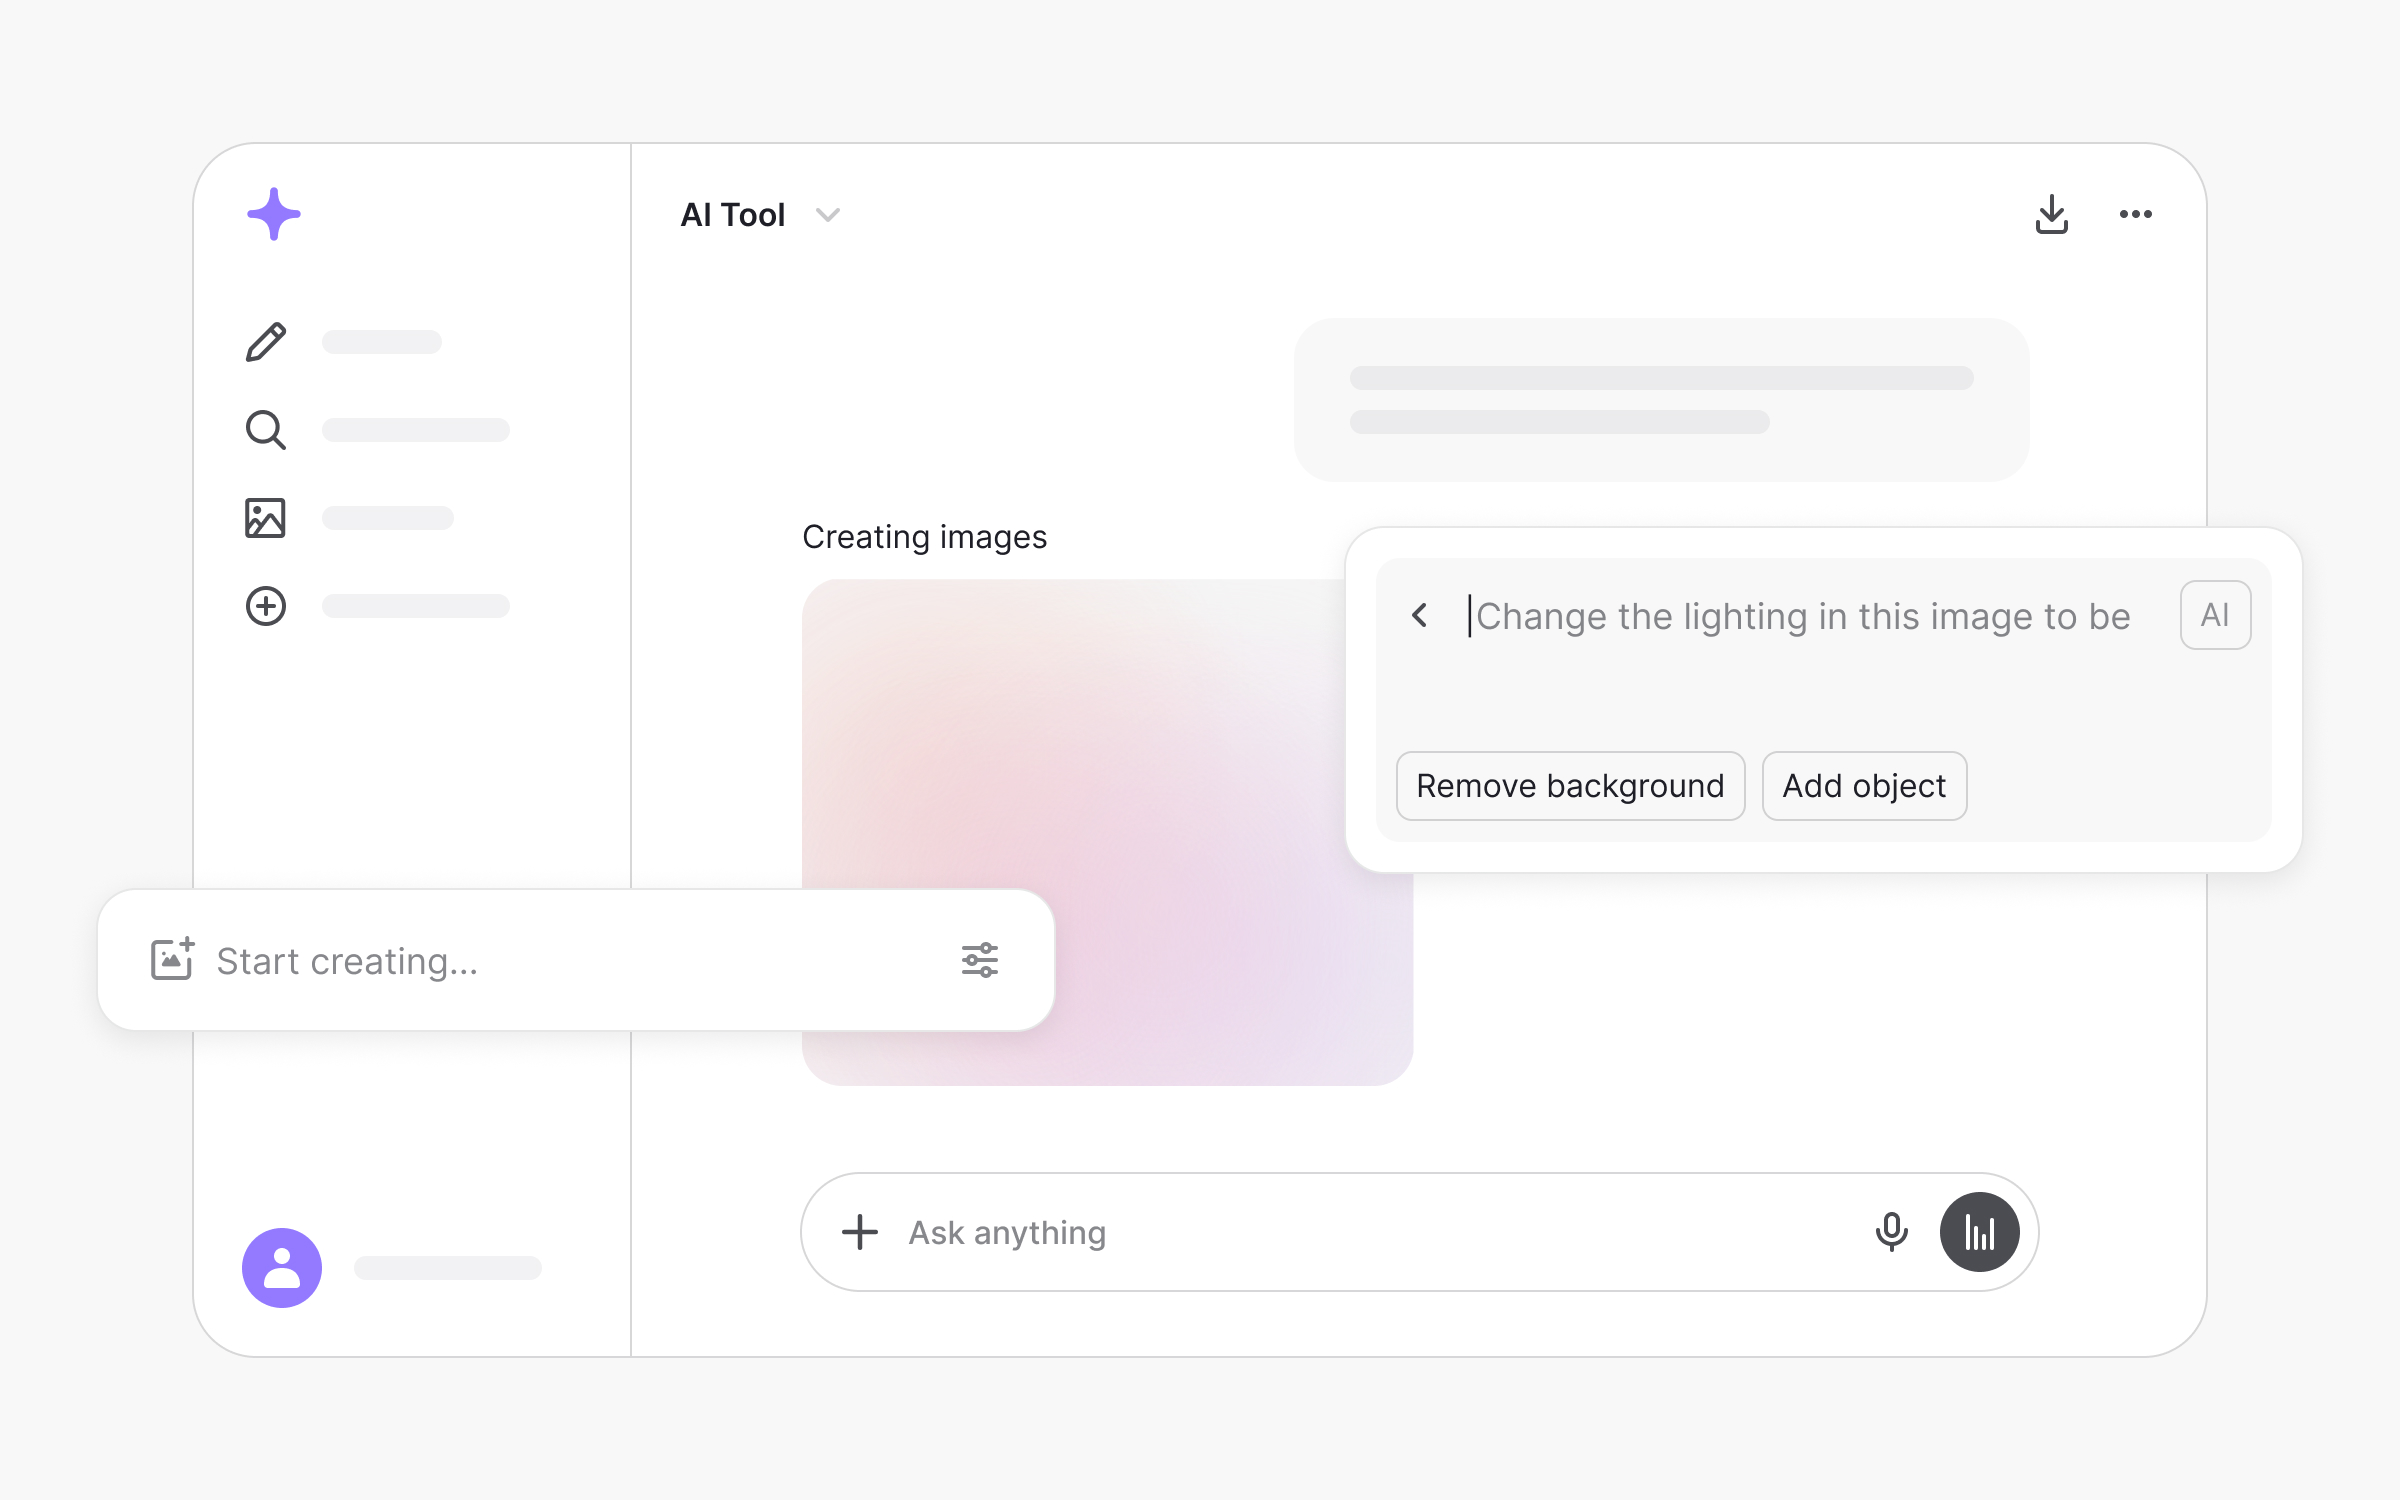Expand the AI Tool dropdown chevron

point(828,215)
